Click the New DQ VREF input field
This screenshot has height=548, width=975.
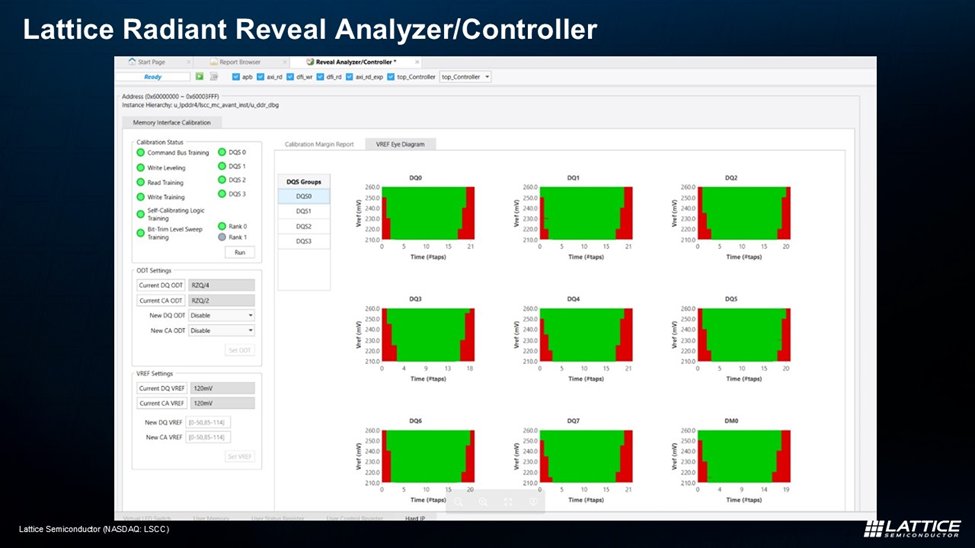pos(208,422)
